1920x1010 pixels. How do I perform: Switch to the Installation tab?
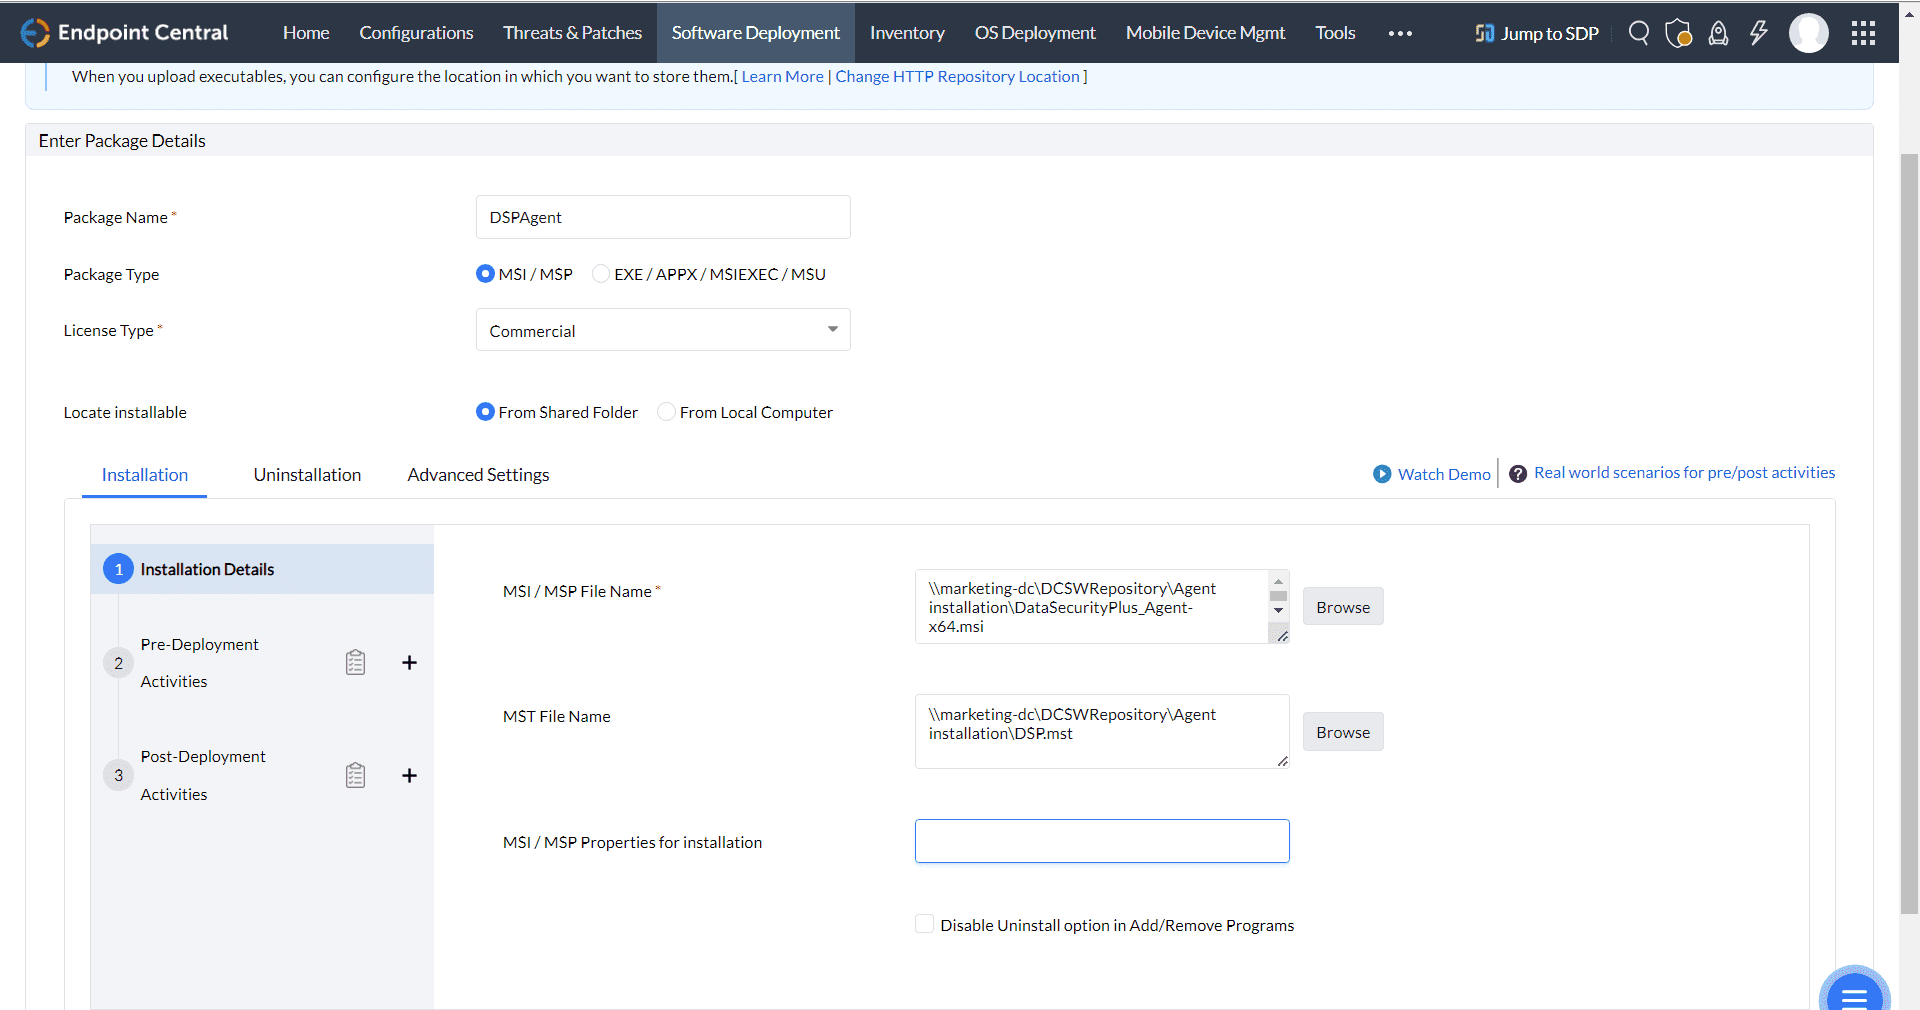pos(145,475)
